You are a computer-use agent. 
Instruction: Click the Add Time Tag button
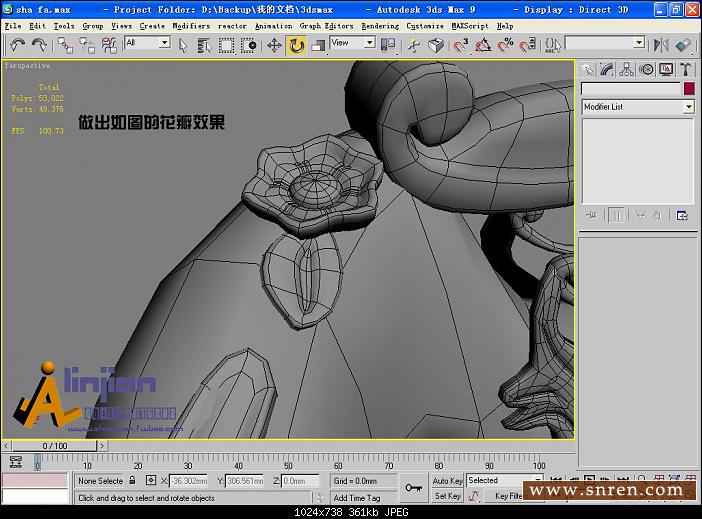tap(356, 497)
